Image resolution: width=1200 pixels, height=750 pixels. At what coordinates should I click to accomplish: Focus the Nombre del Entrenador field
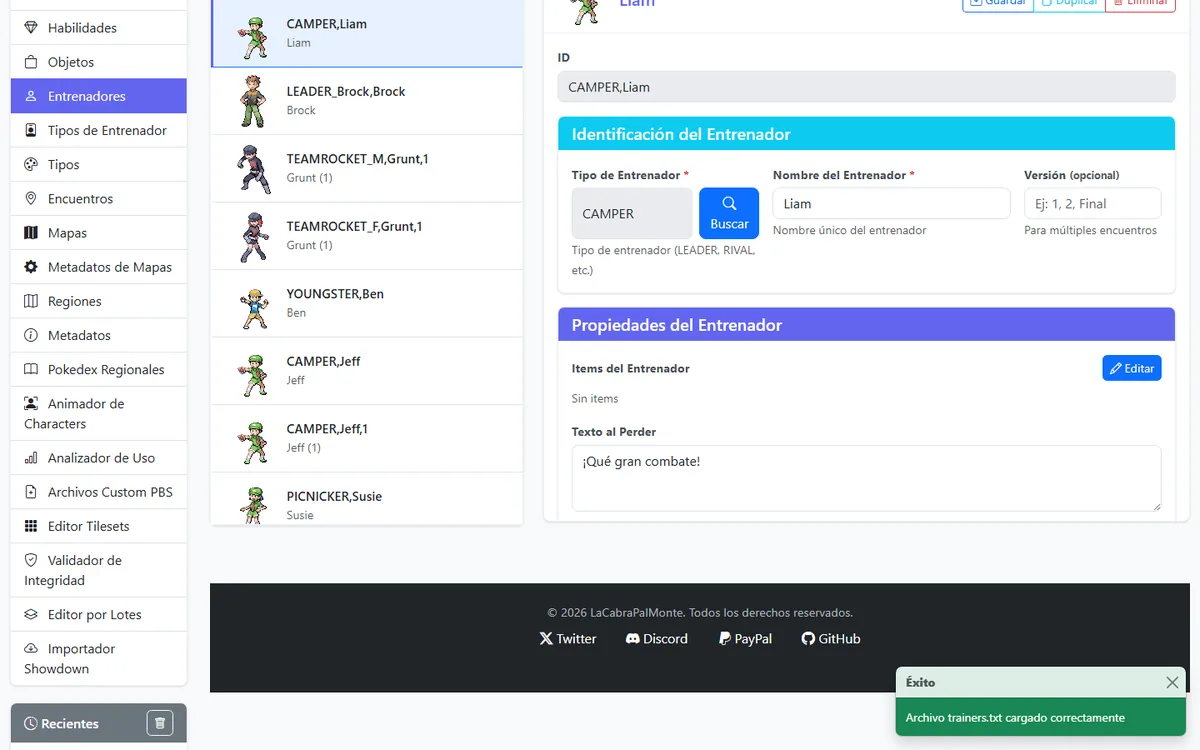click(x=892, y=204)
